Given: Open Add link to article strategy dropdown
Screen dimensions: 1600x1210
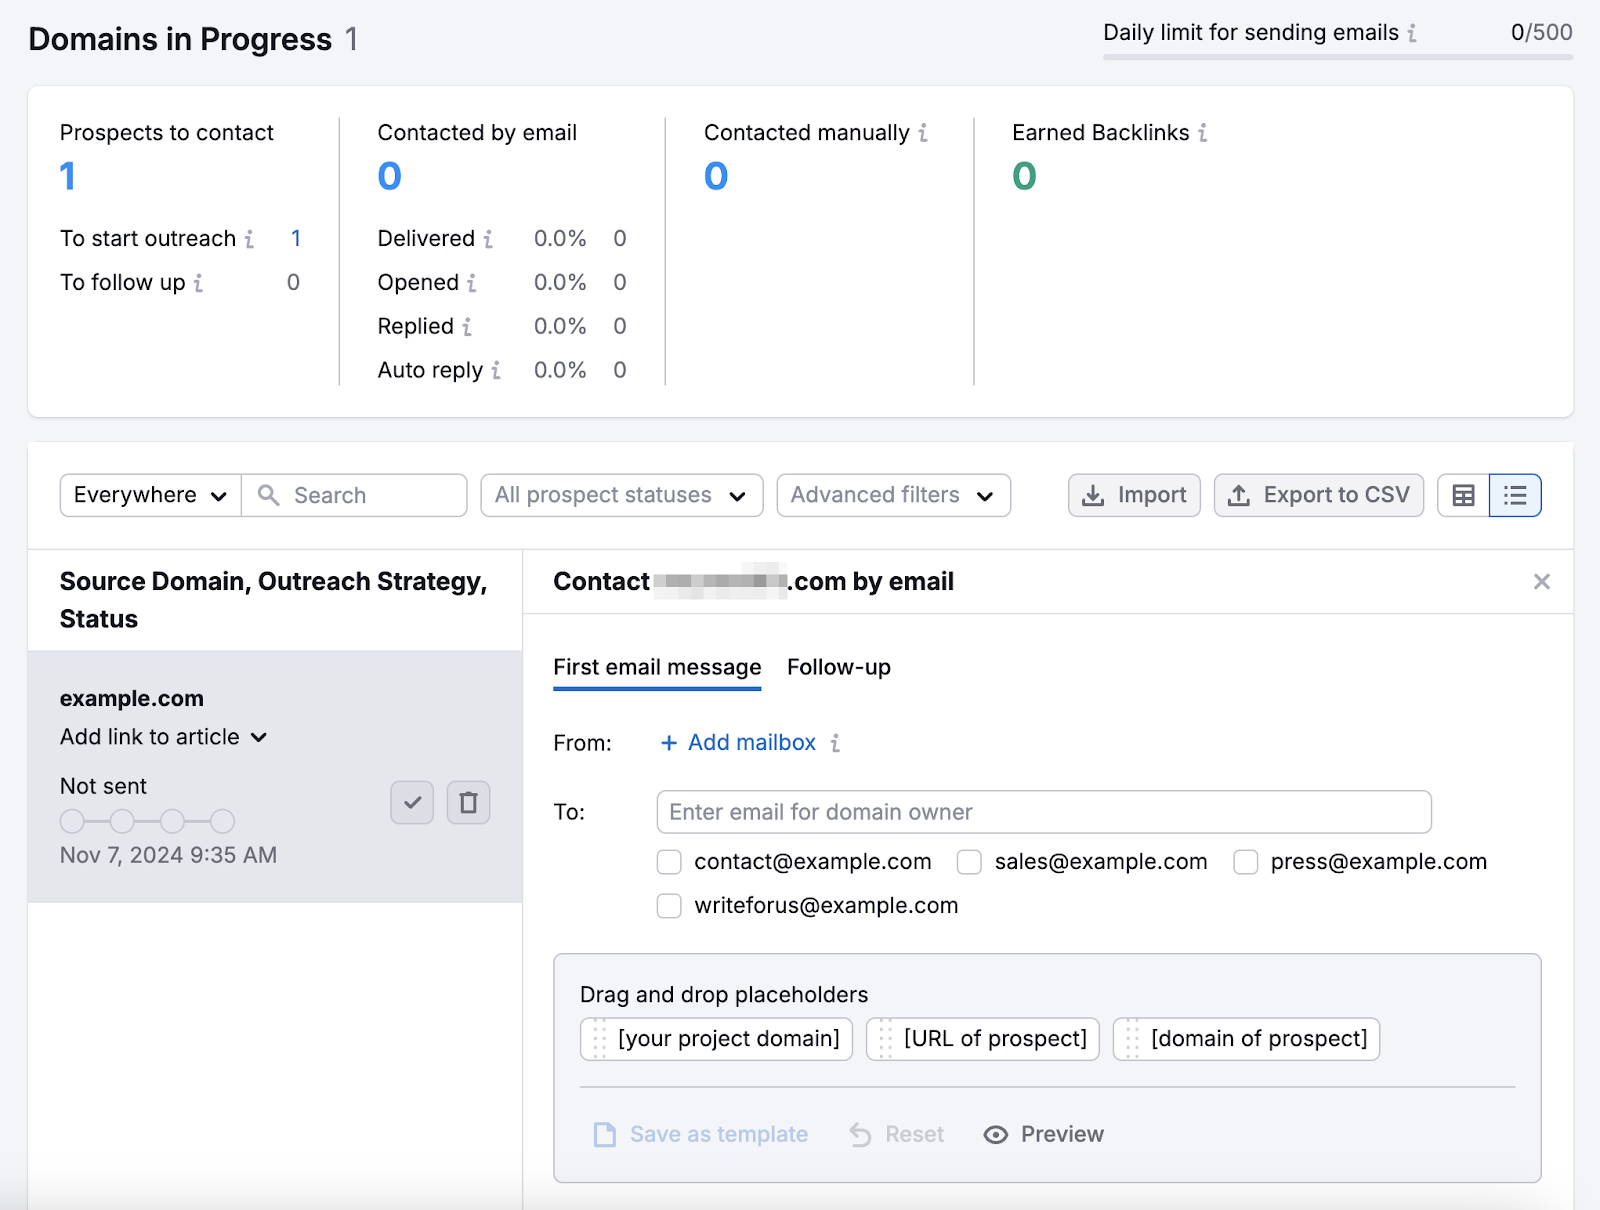Looking at the screenshot, I should click(x=164, y=737).
